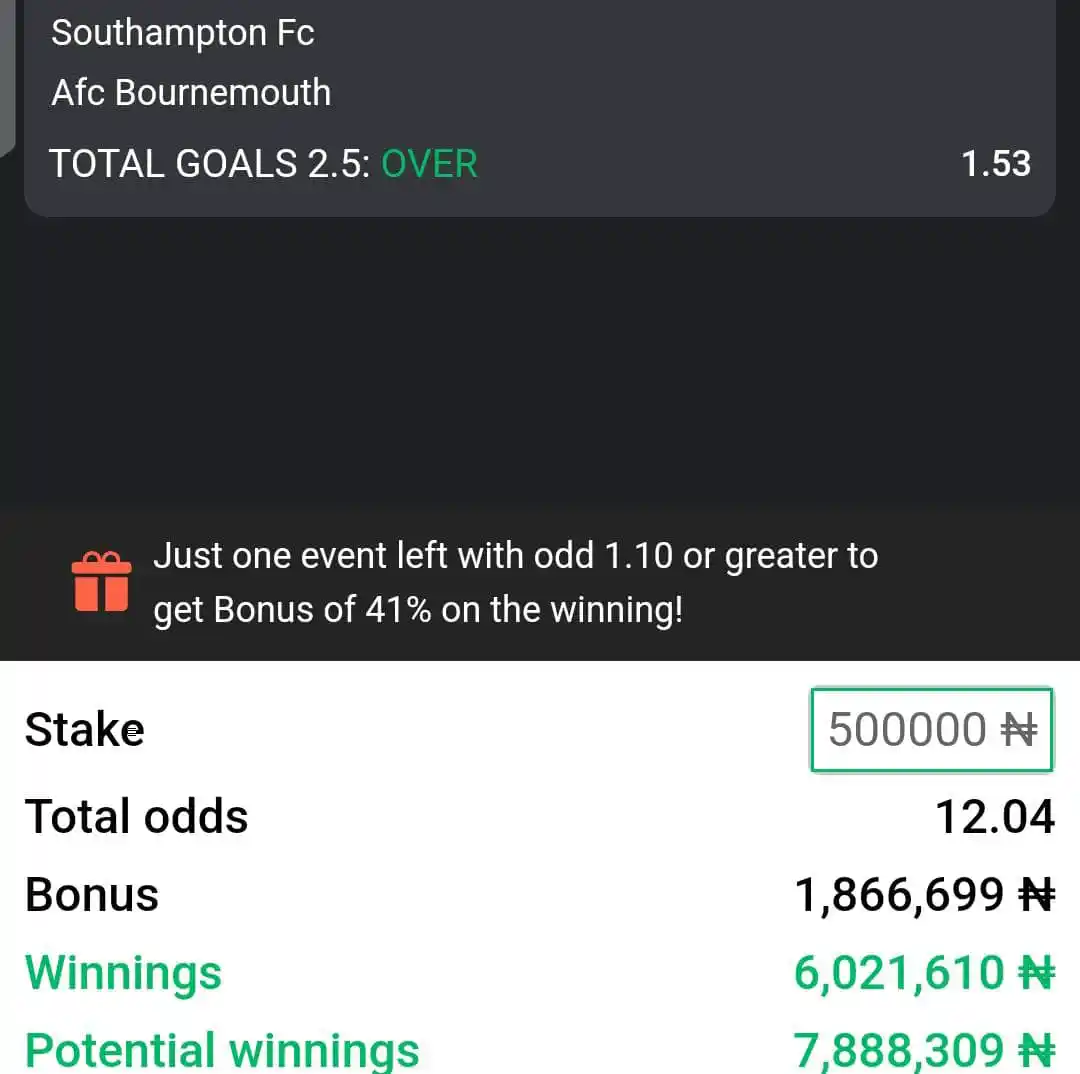Click the orange gift bonus icon
The width and height of the screenshot is (1080, 1074).
(101, 581)
